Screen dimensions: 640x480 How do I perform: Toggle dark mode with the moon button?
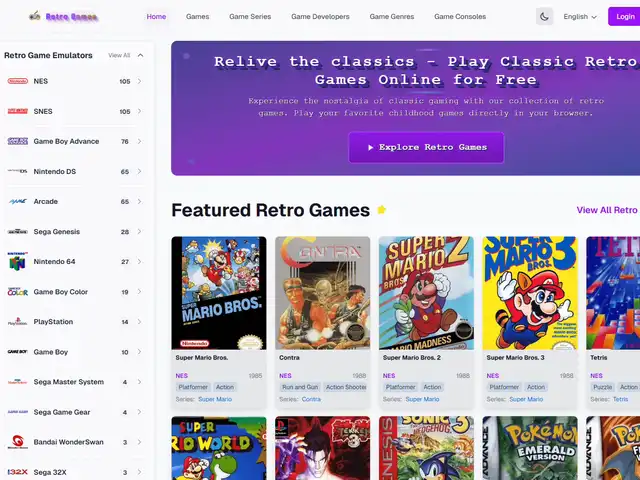(x=544, y=17)
